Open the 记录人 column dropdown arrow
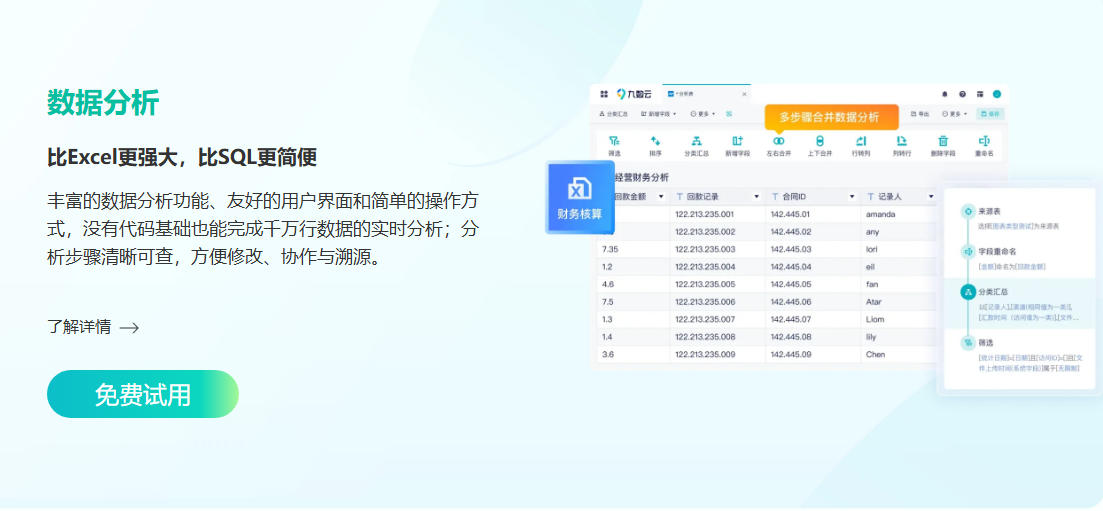The width and height of the screenshot is (1103, 511). coord(931,196)
